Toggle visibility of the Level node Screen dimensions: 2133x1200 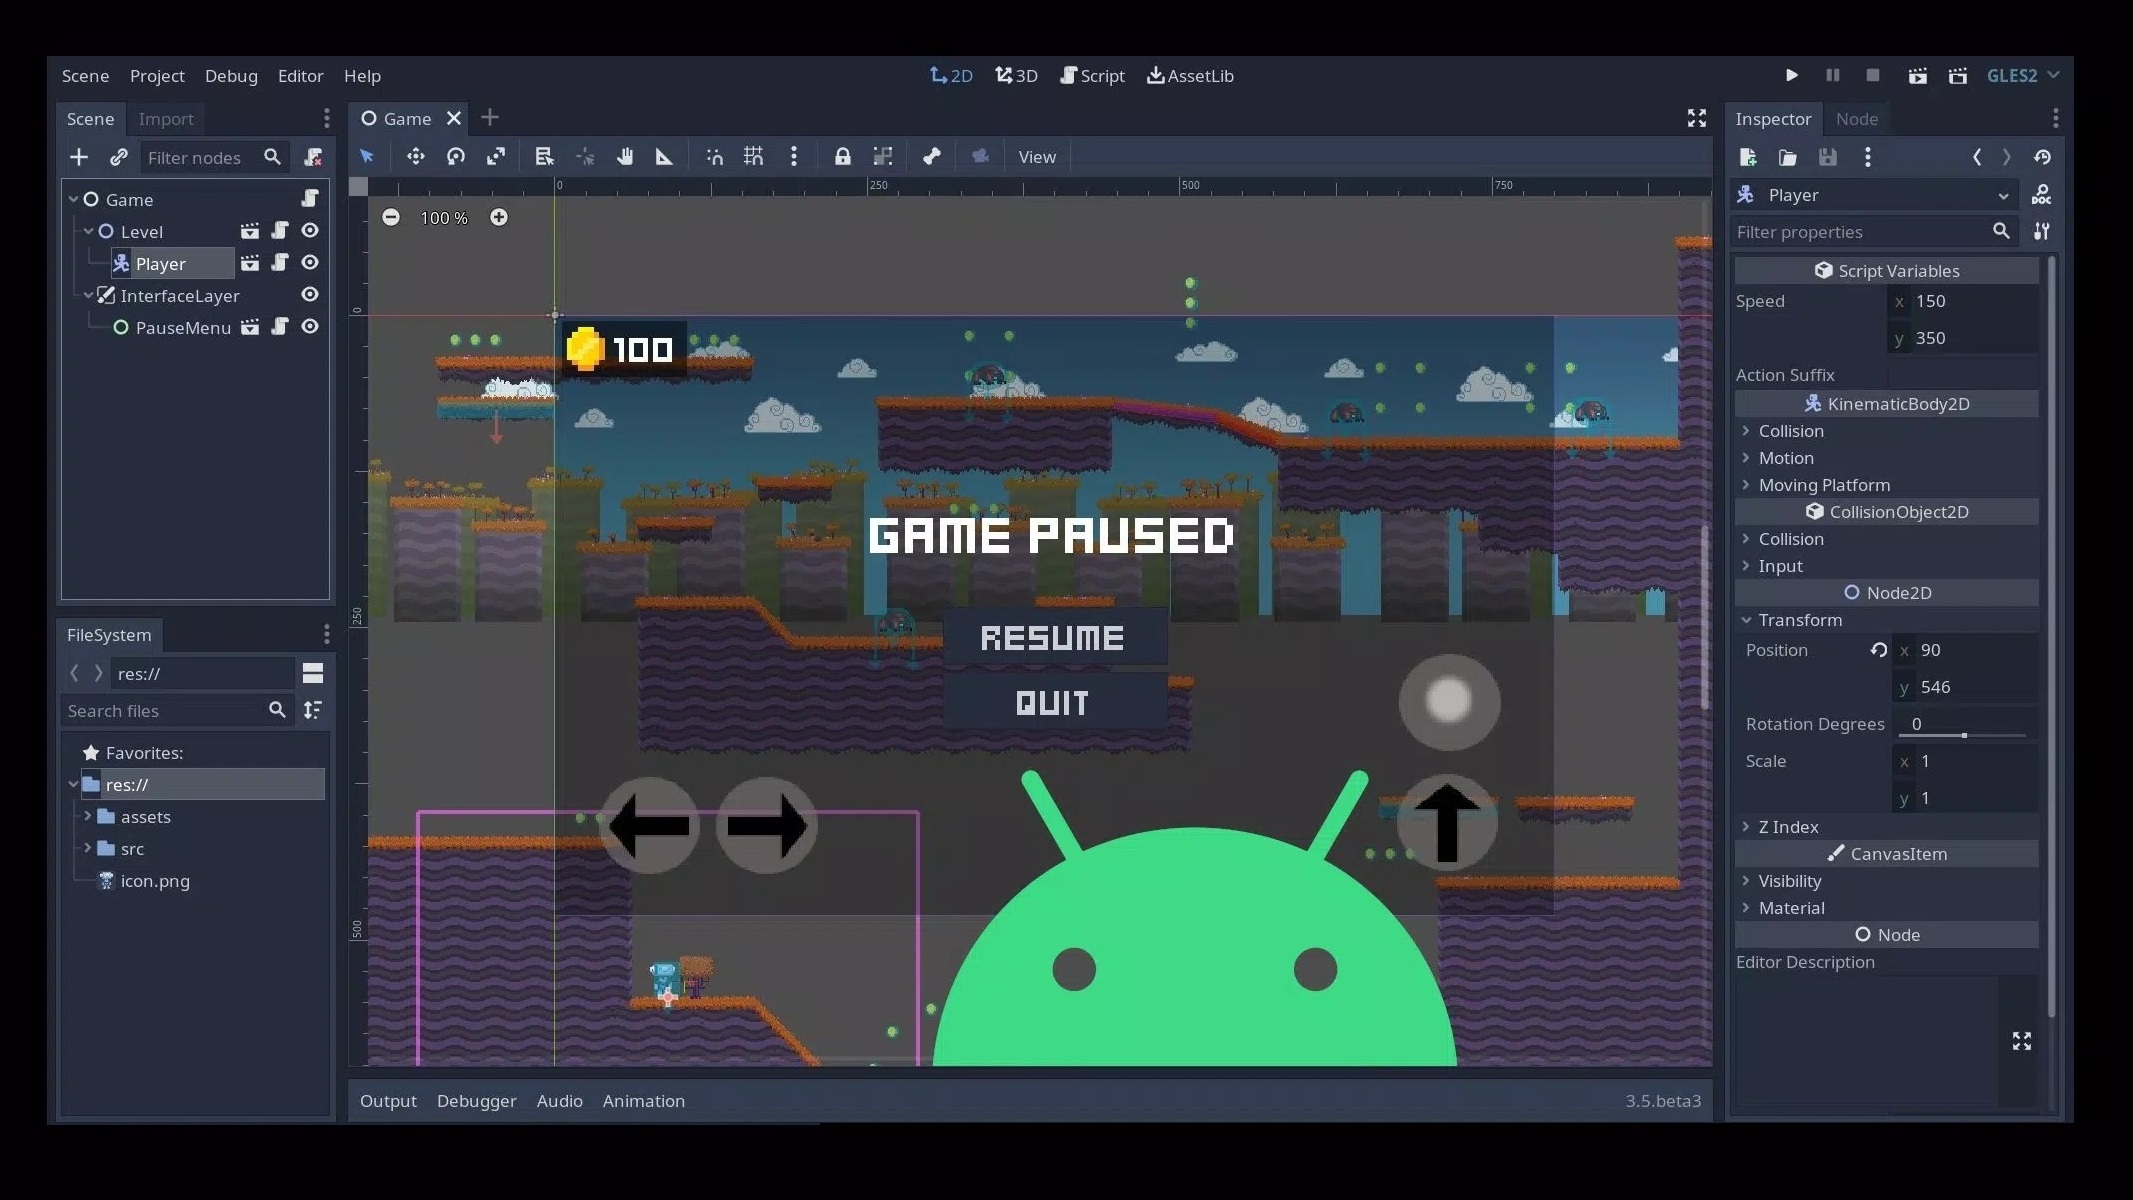click(310, 231)
